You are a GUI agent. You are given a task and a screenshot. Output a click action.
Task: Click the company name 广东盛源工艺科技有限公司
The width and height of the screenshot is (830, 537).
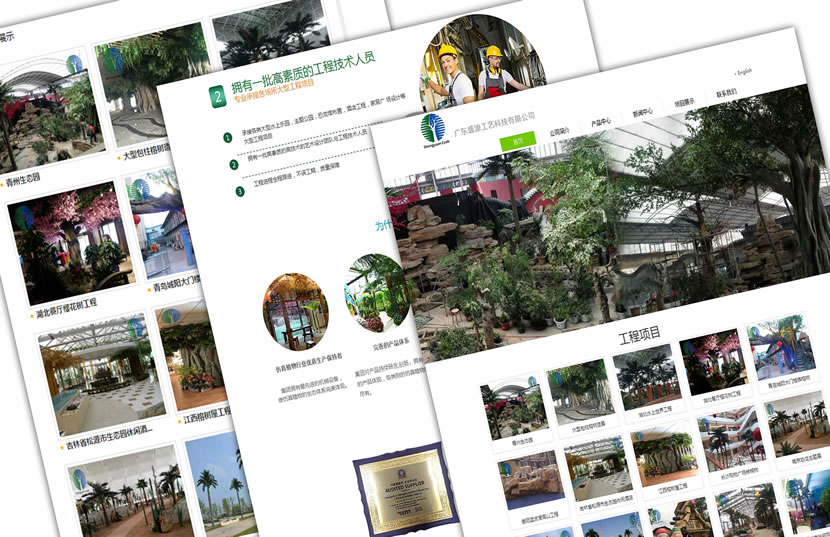pyautogui.click(x=494, y=124)
